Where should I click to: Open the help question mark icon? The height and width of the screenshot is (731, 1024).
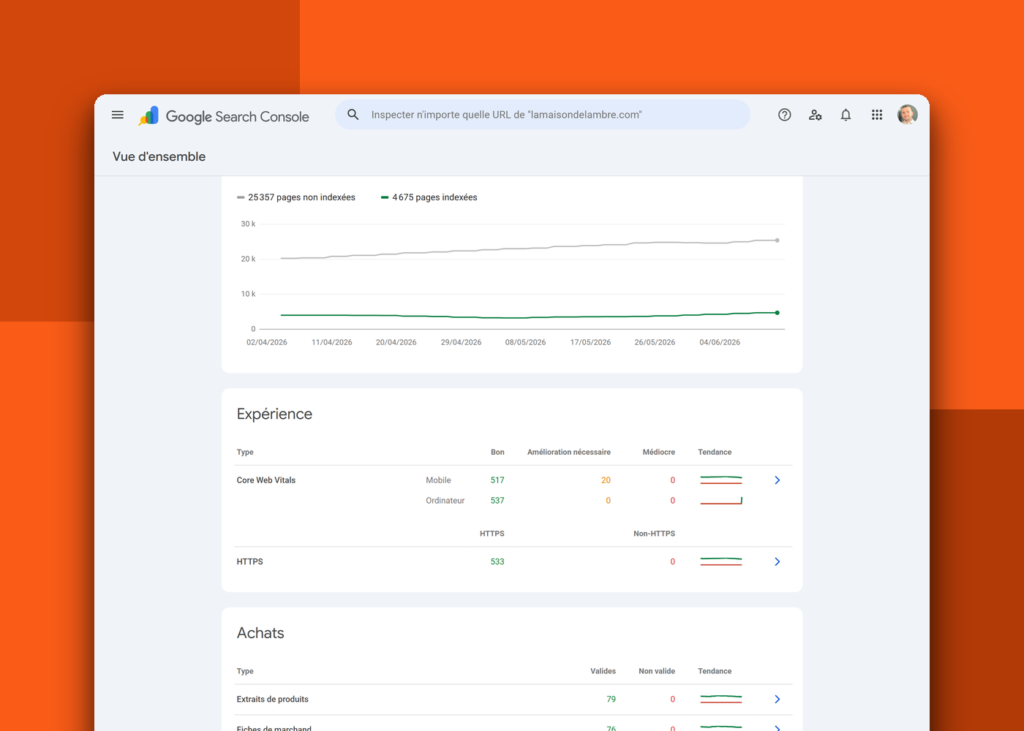pos(784,115)
